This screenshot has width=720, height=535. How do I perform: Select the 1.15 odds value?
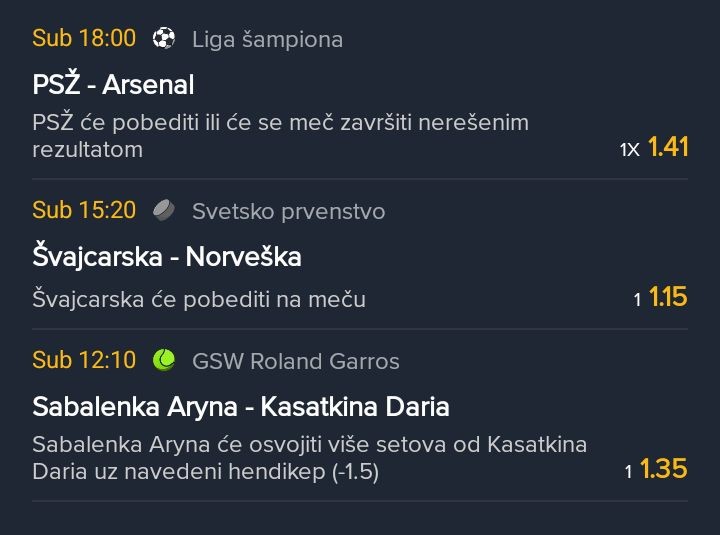(668, 297)
